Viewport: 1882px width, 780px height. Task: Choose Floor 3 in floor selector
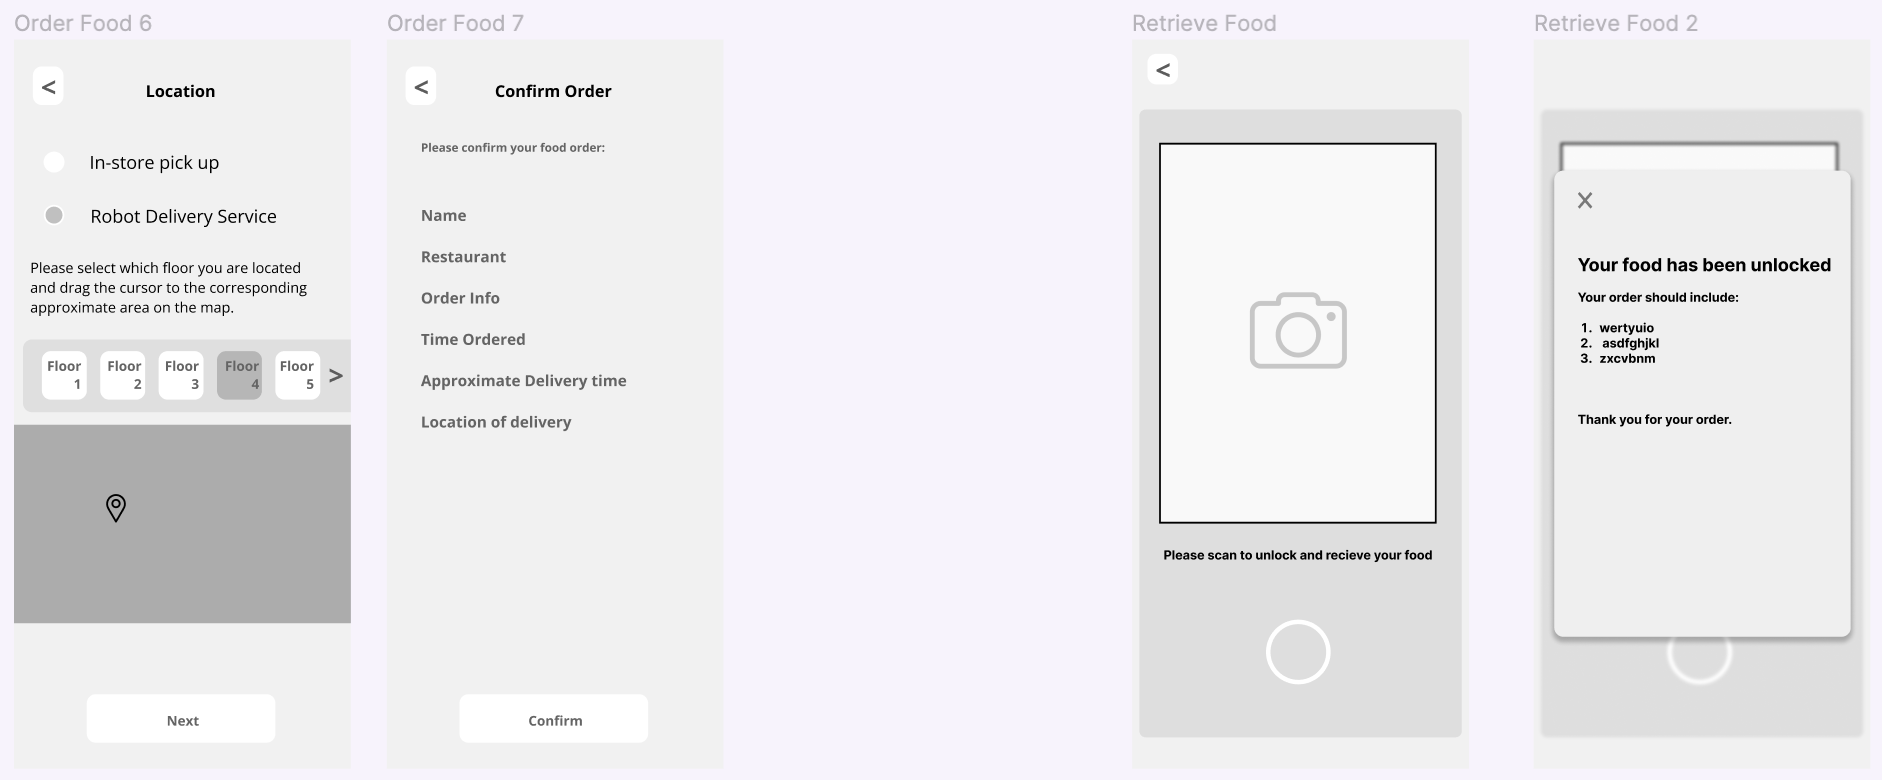[181, 375]
